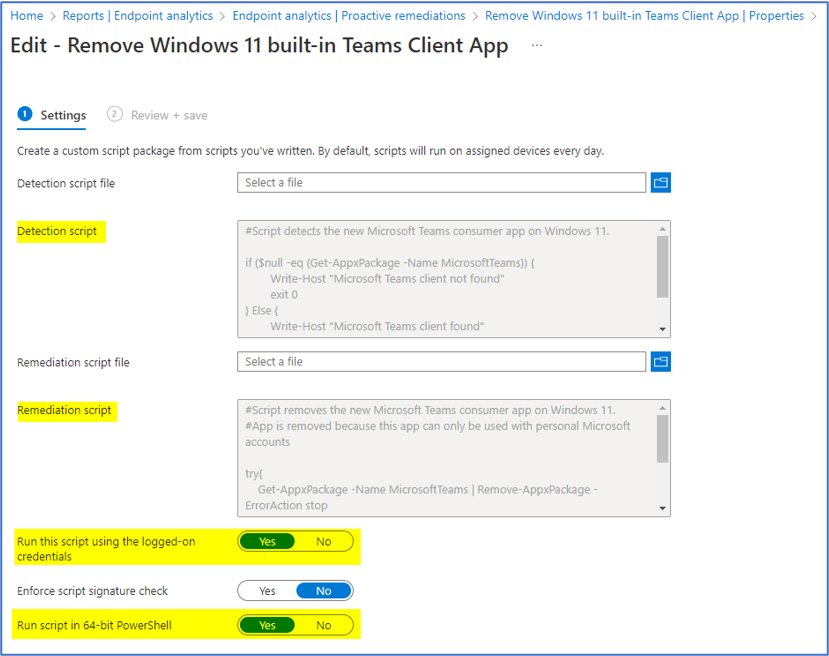This screenshot has width=829, height=656.
Task: Click the scroll-up arrow in the Remediation script box
Action: pos(662,408)
